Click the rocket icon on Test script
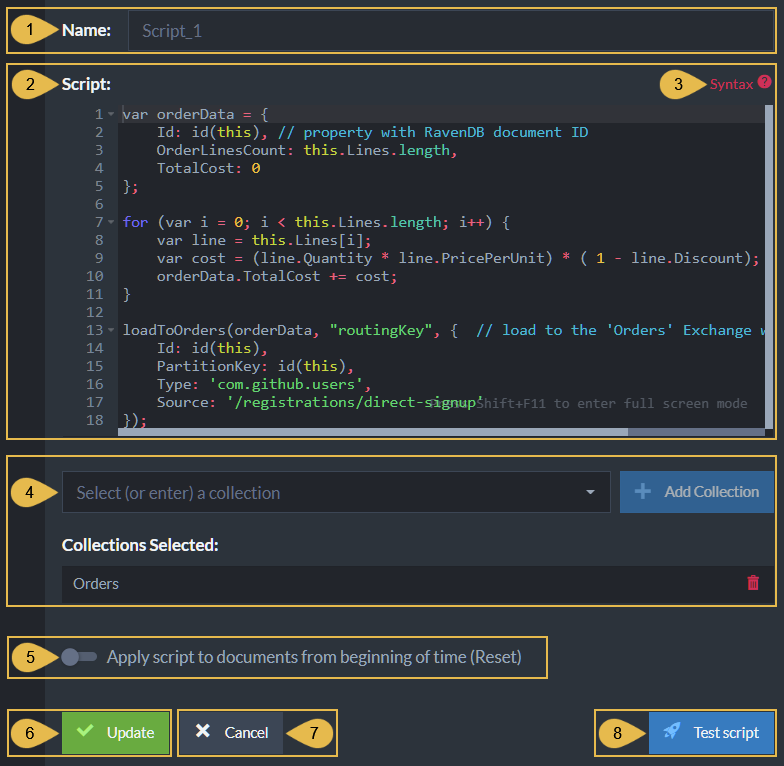The image size is (784, 766). tap(672, 731)
